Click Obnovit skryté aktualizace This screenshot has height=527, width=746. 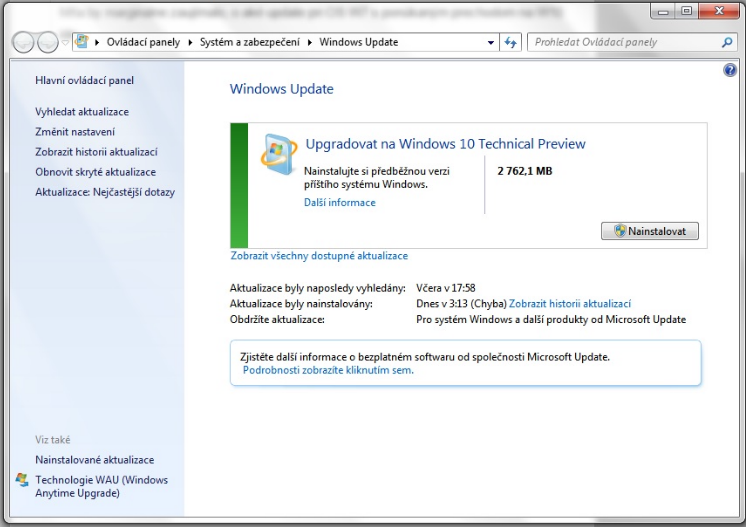95,172
